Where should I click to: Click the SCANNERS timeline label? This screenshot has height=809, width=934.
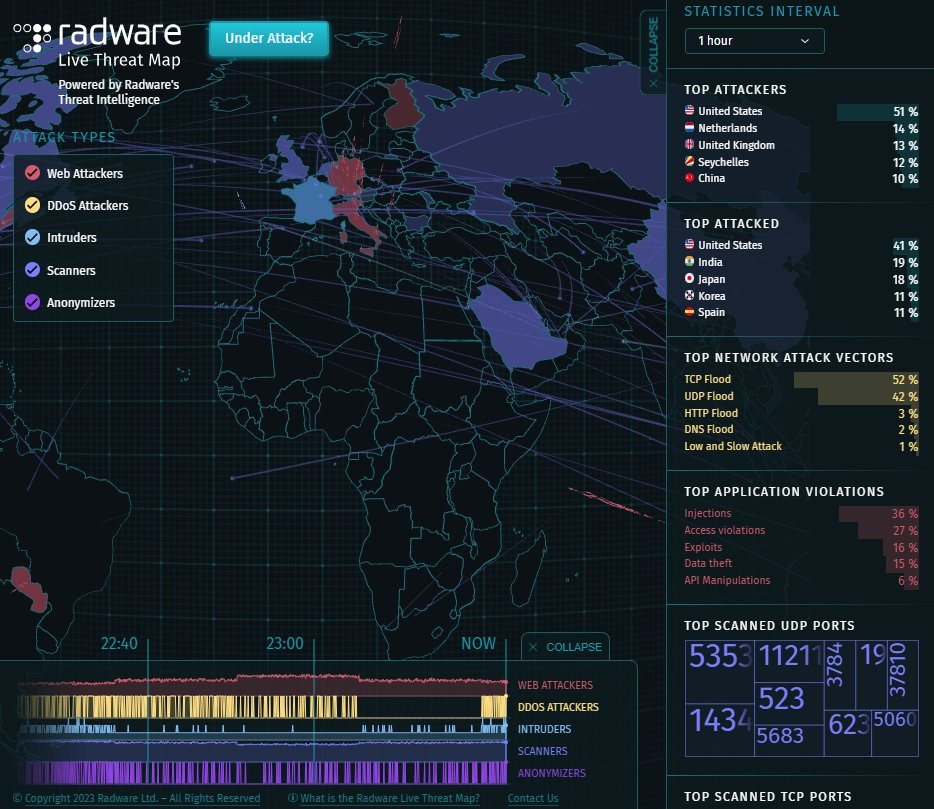click(542, 751)
